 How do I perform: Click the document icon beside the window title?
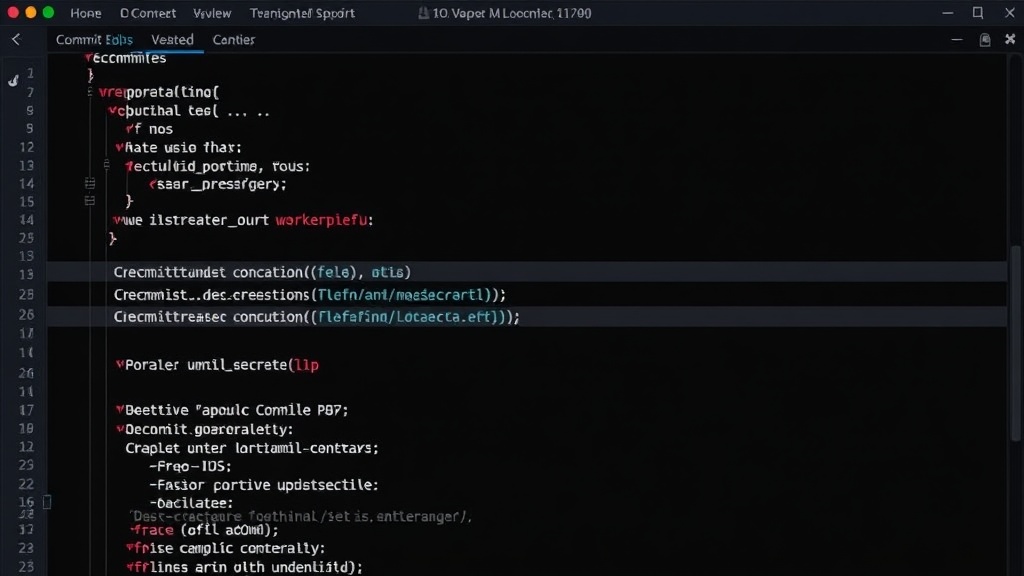click(x=423, y=13)
